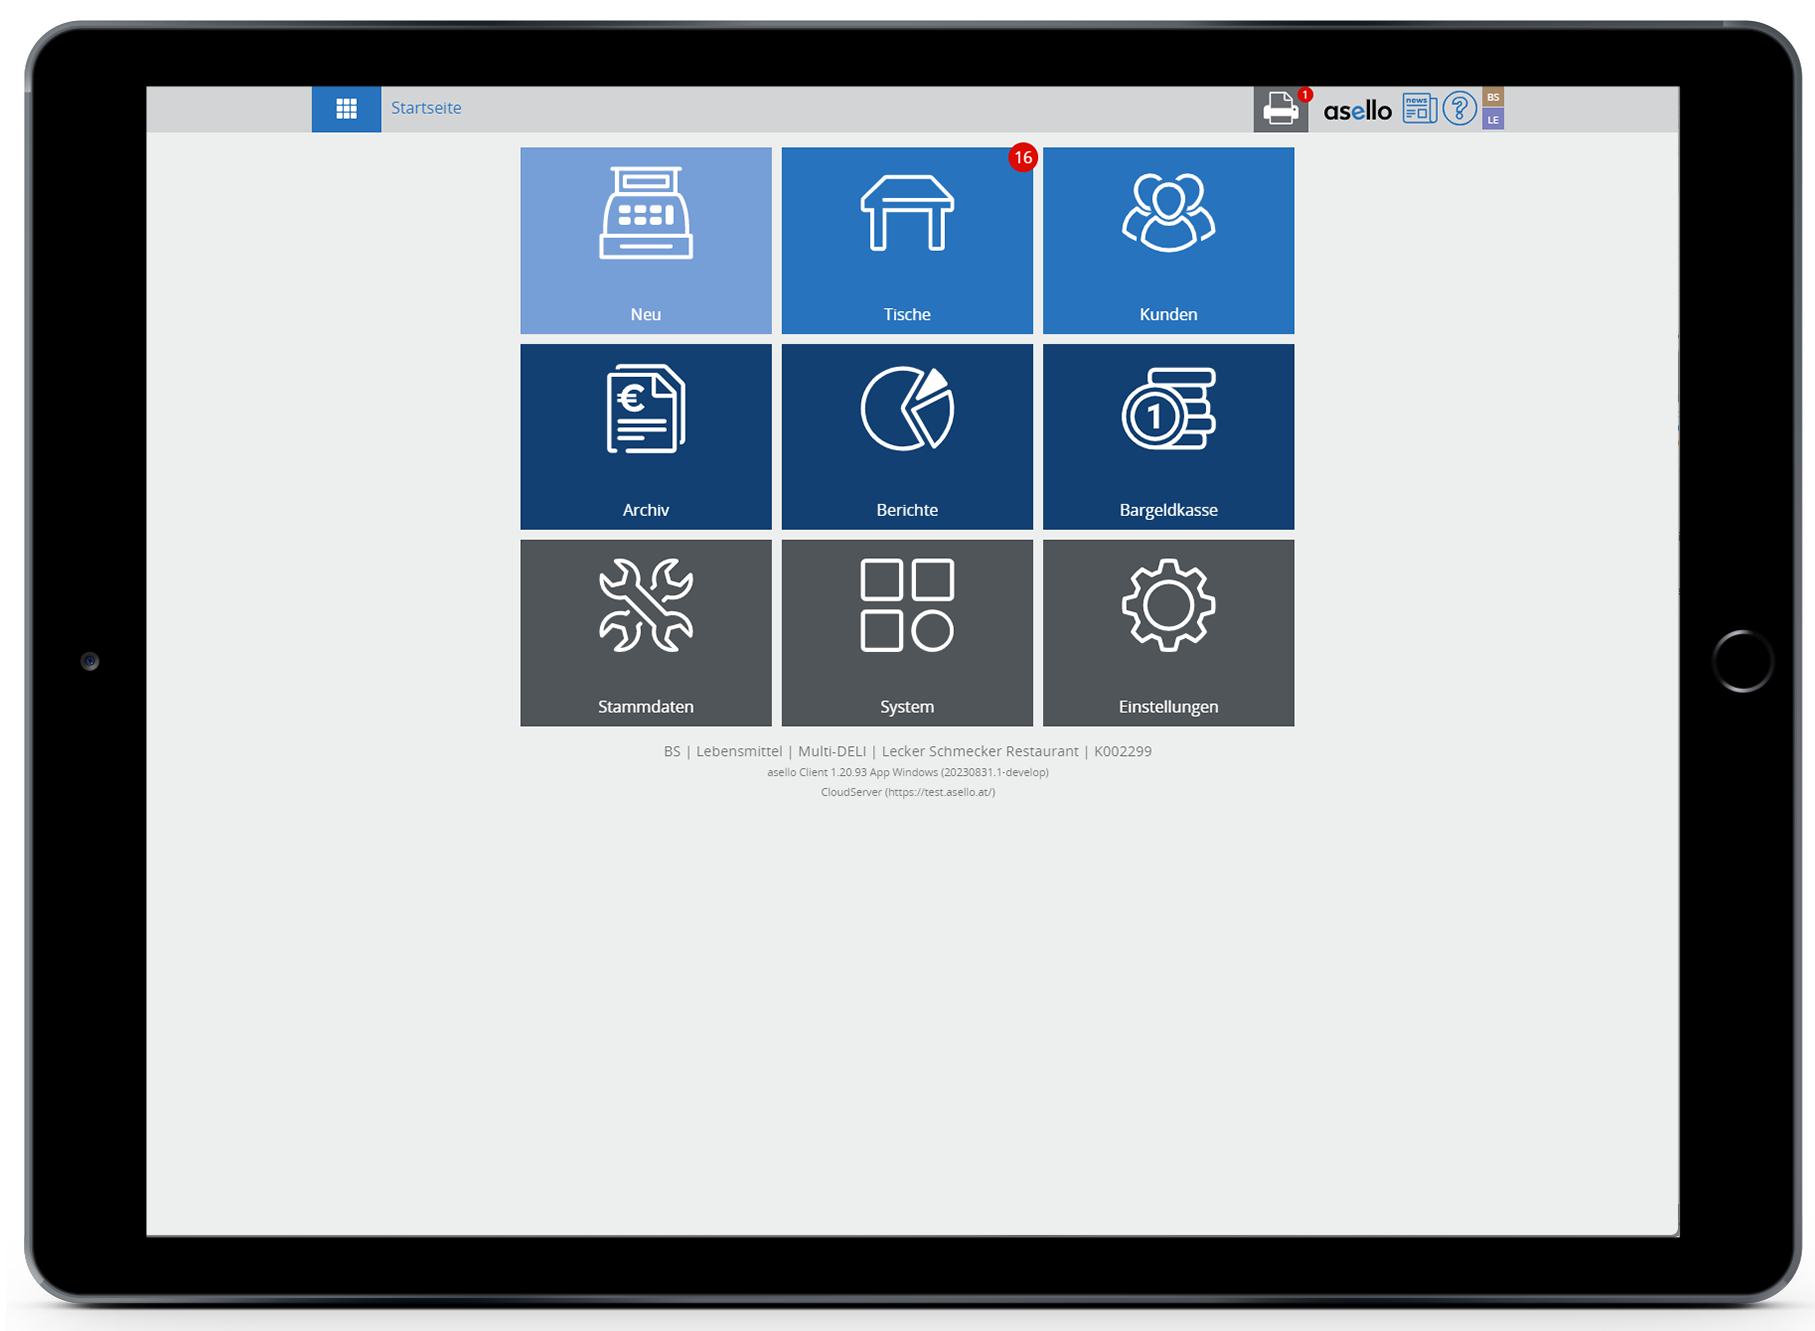Start a new sale with Neu tile
This screenshot has height=1331, width=1815.
pyautogui.click(x=646, y=240)
